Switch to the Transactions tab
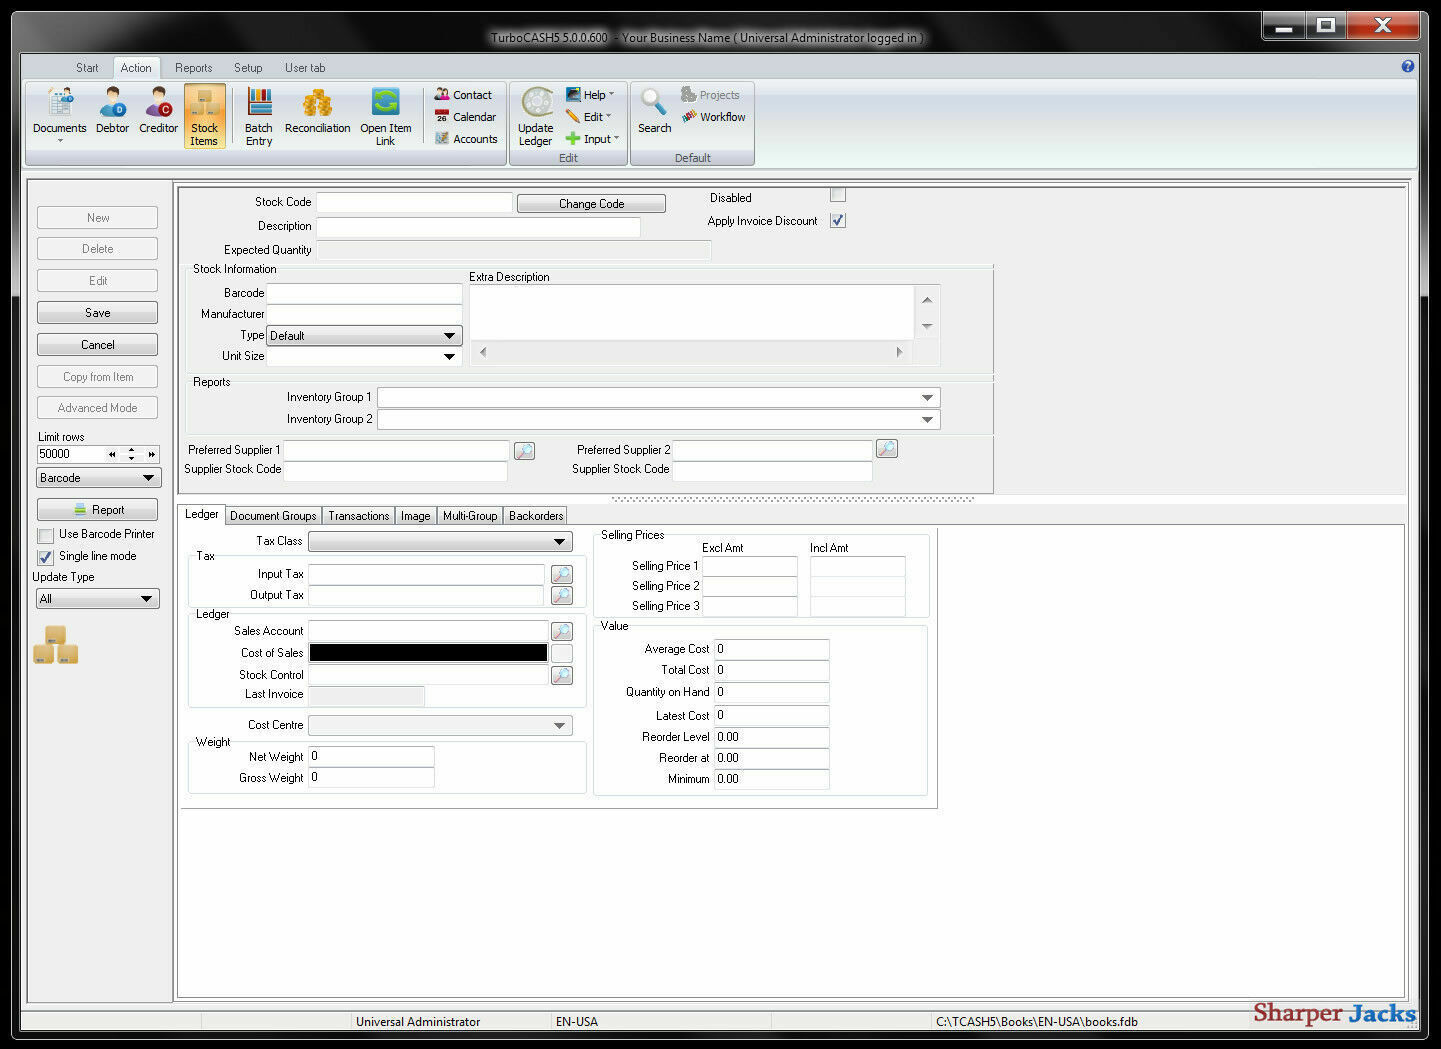Viewport: 1441px width, 1049px height. (x=358, y=516)
